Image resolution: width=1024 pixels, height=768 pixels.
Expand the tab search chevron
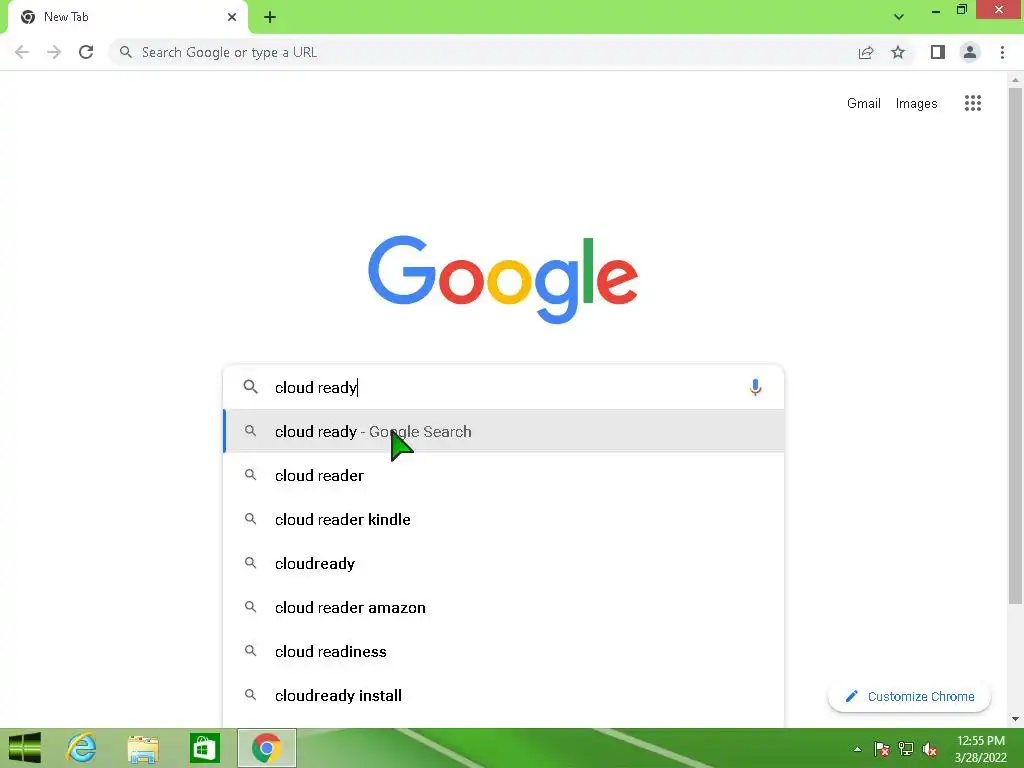(x=899, y=17)
